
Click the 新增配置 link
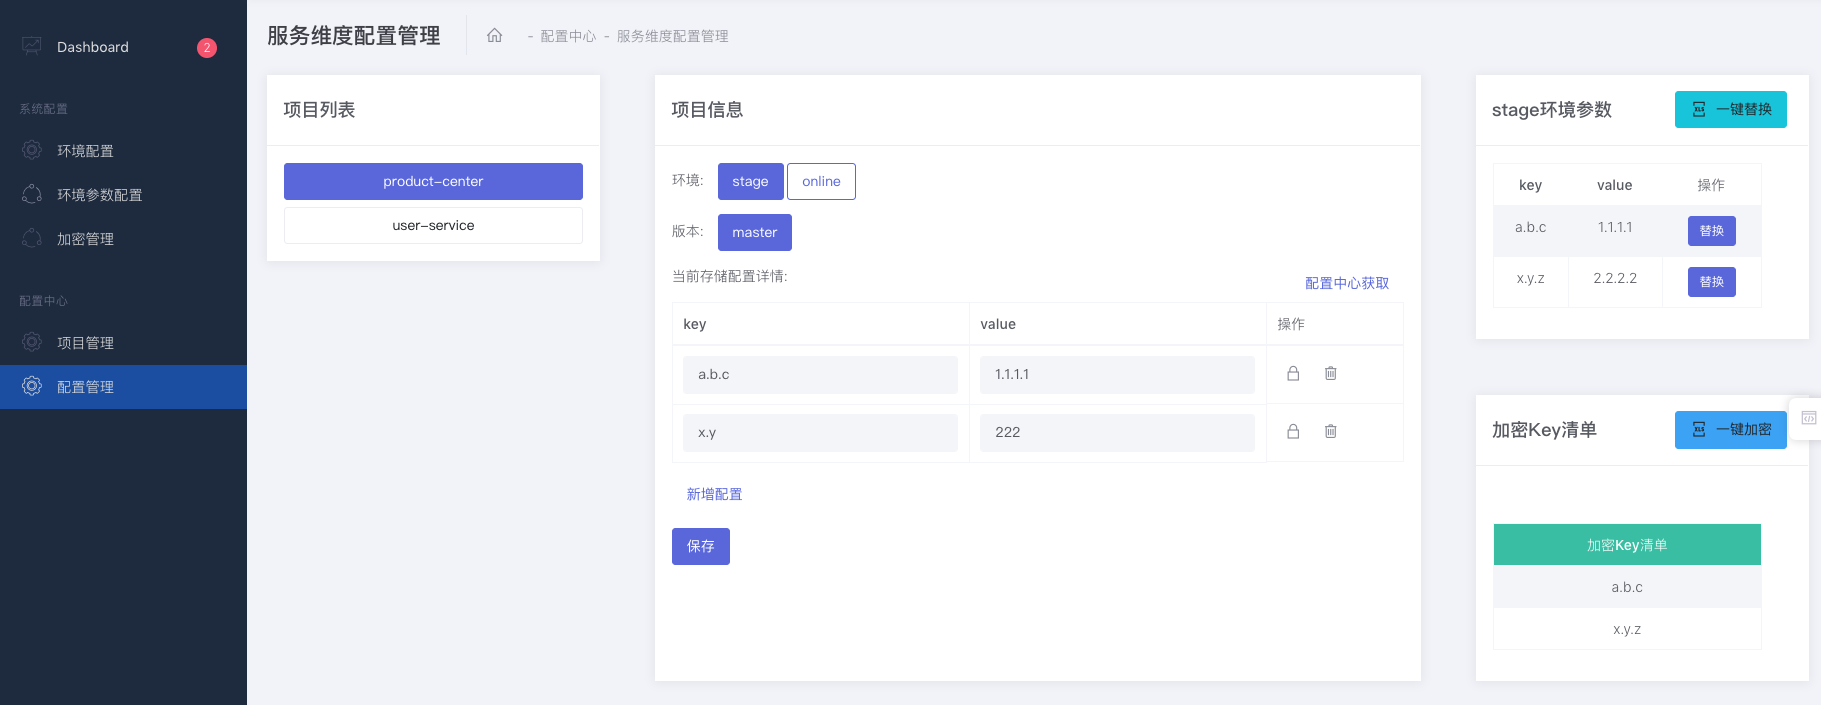click(714, 494)
